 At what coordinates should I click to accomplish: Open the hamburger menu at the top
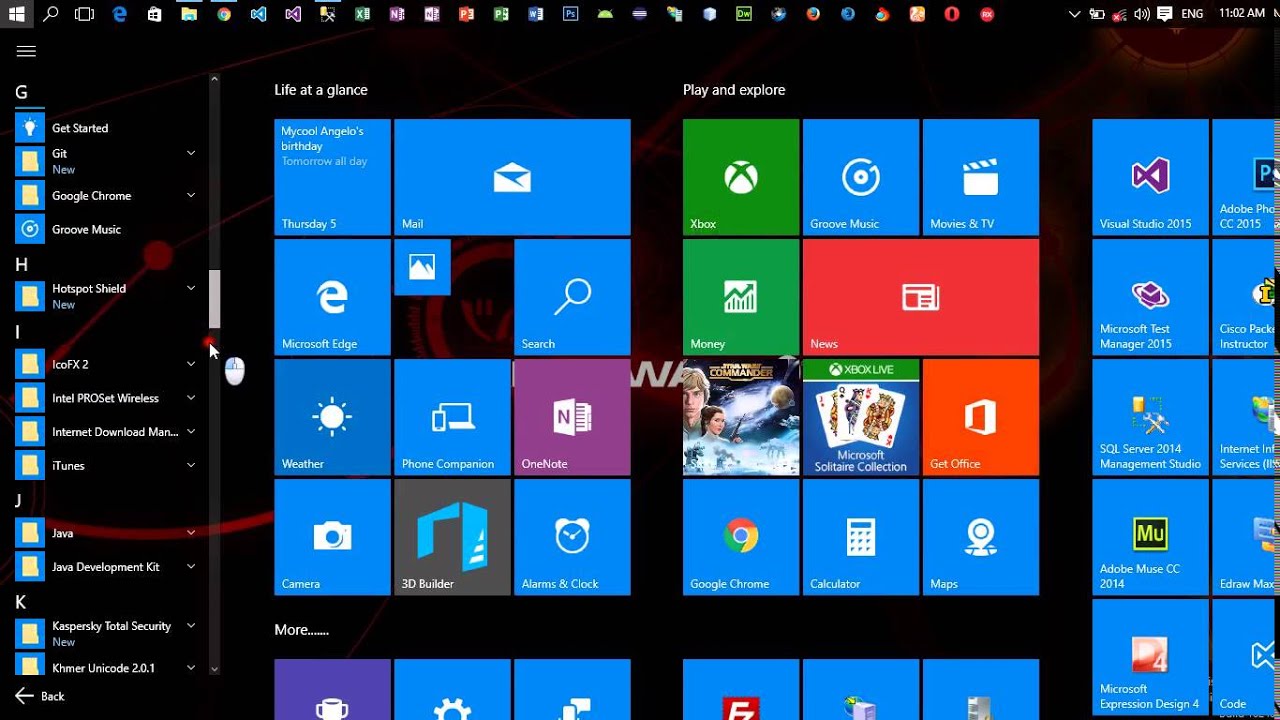tap(26, 51)
